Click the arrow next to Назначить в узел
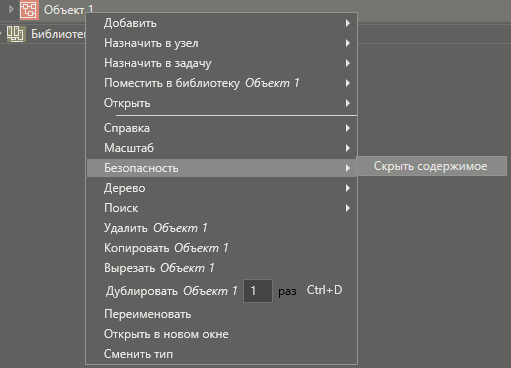Image resolution: width=511 pixels, height=368 pixels. (x=348, y=43)
